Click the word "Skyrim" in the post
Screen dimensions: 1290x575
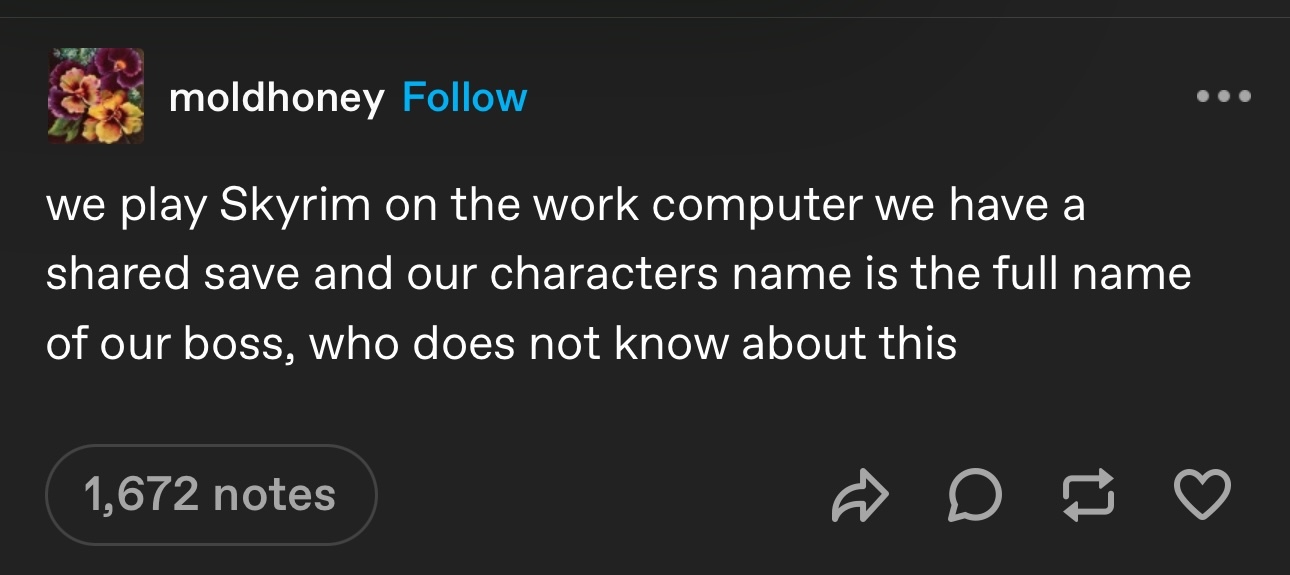coord(280,206)
